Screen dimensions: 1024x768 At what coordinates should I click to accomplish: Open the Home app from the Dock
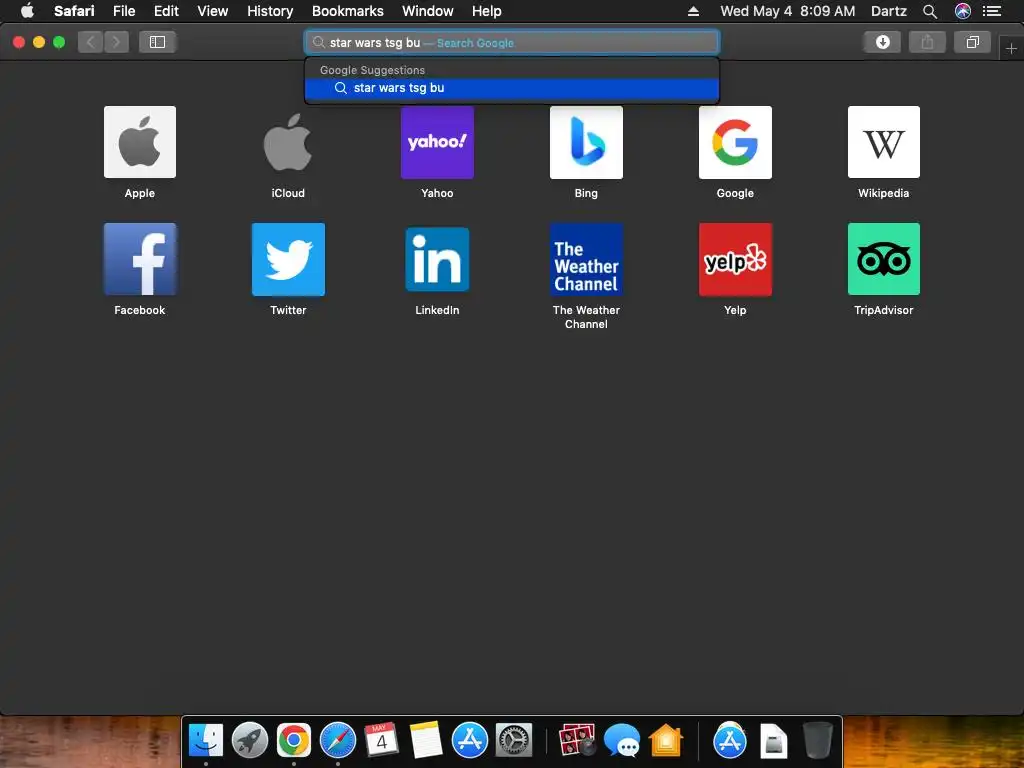point(665,741)
